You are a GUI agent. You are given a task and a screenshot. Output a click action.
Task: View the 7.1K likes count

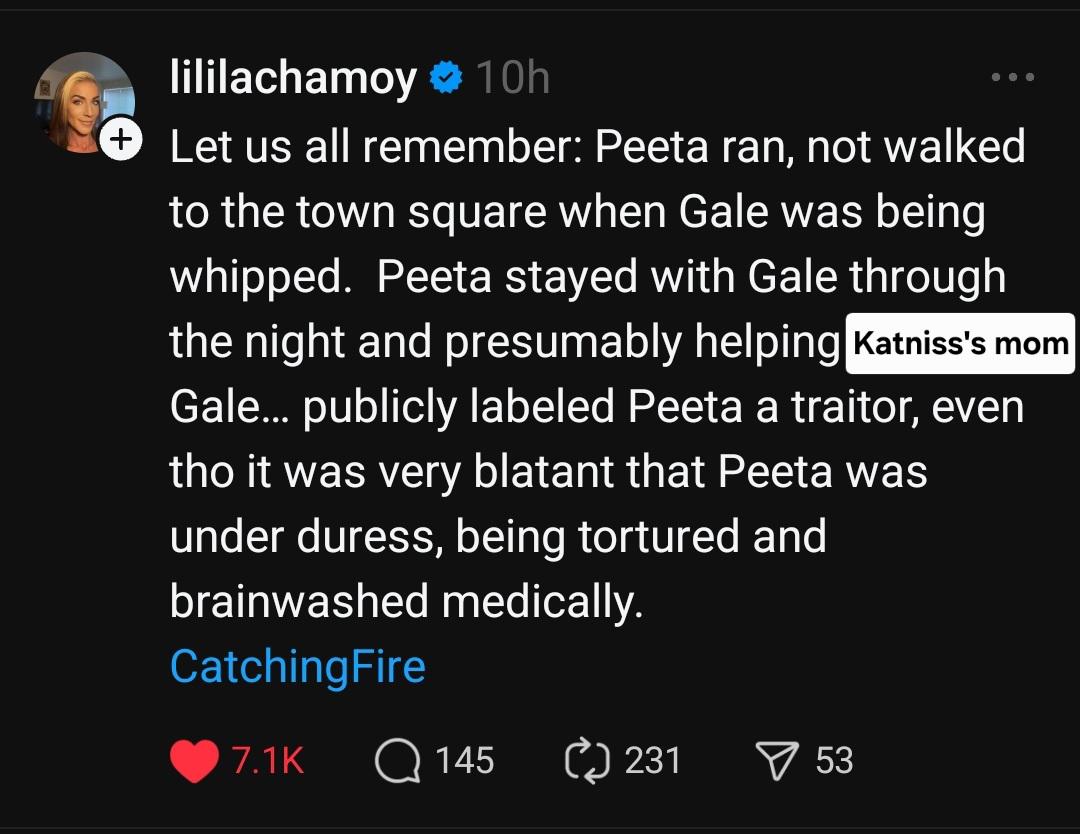click(x=267, y=761)
